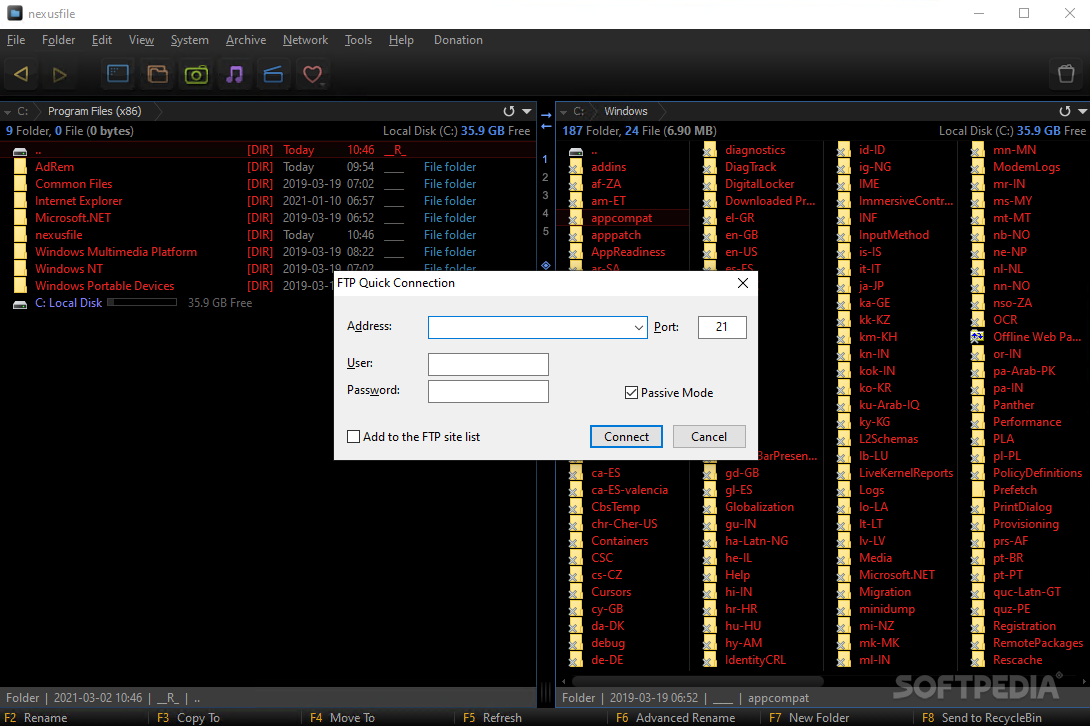
Task: Select the appcompat folder in right panel
Action: 622,218
